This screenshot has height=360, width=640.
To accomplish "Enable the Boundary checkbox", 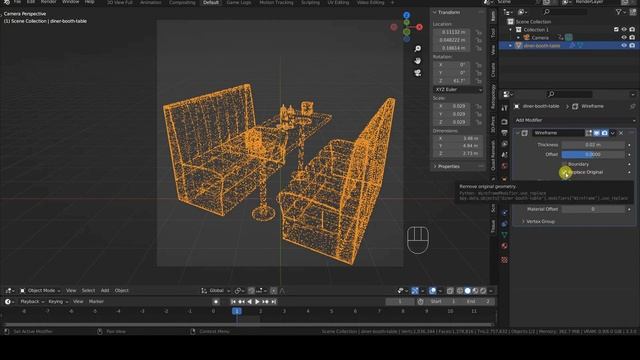I will click(564, 164).
